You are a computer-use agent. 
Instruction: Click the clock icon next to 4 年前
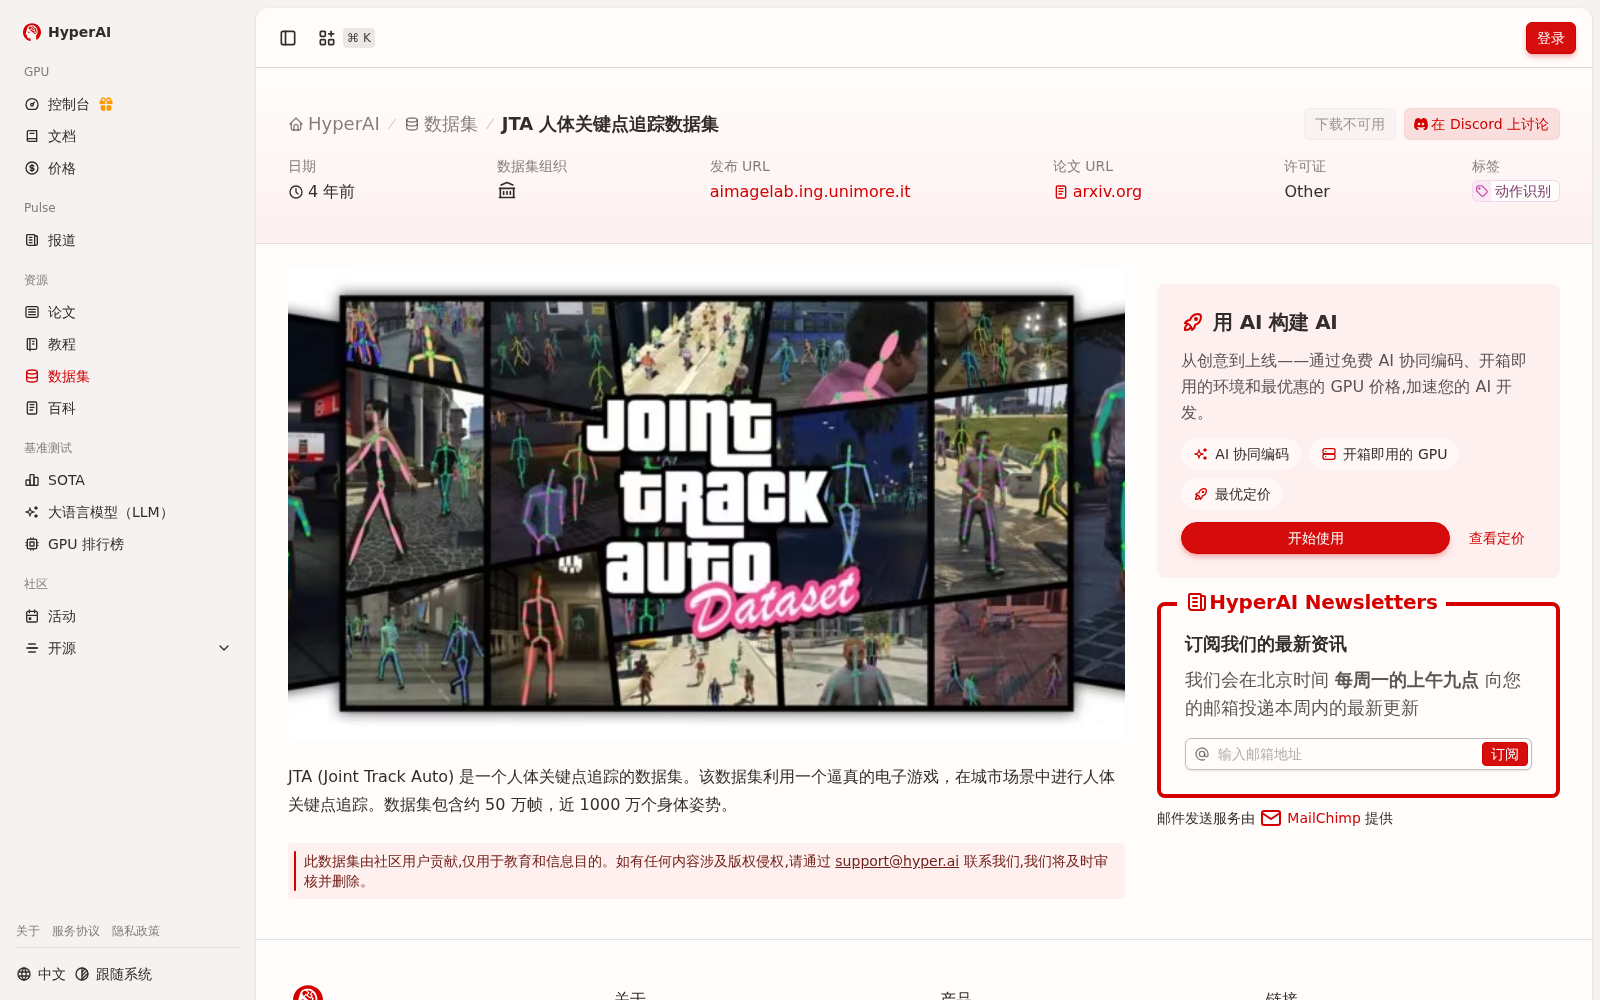tap(296, 192)
